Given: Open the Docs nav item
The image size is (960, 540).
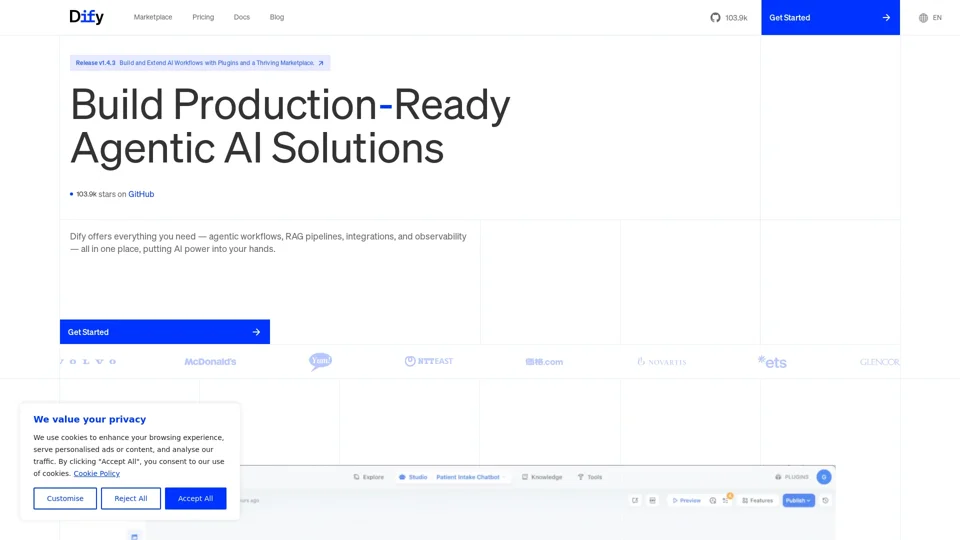Looking at the screenshot, I should (x=242, y=17).
